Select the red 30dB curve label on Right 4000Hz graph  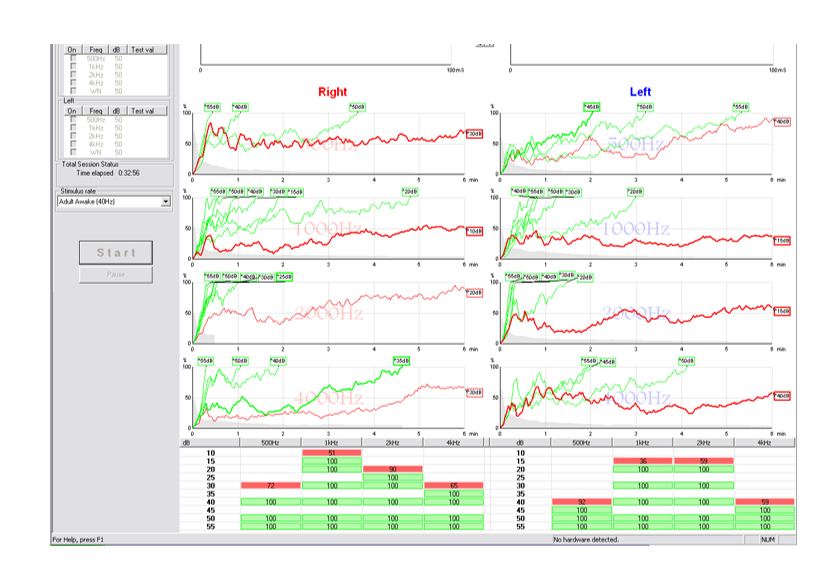pos(474,393)
